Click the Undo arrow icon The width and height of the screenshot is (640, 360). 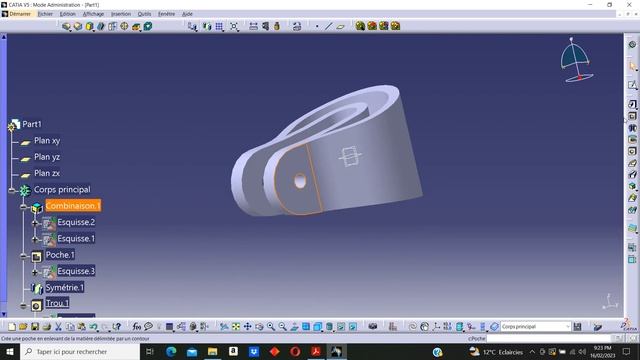[x=93, y=327]
